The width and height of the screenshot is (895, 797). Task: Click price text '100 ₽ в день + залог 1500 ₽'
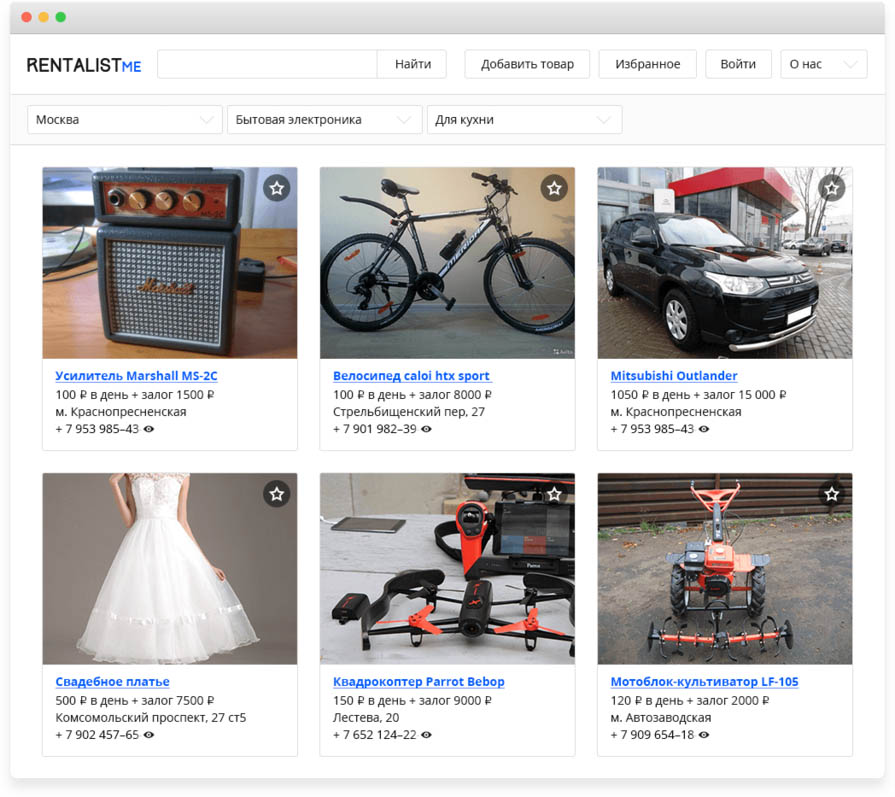[135, 395]
